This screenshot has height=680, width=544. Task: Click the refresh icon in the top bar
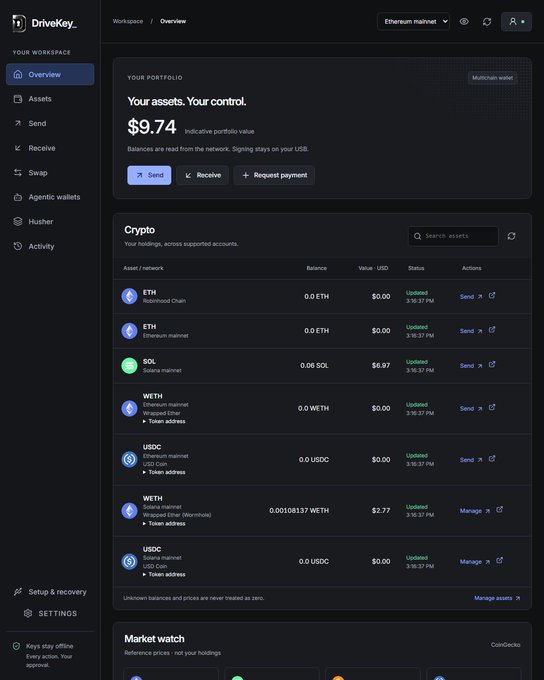pos(487,21)
